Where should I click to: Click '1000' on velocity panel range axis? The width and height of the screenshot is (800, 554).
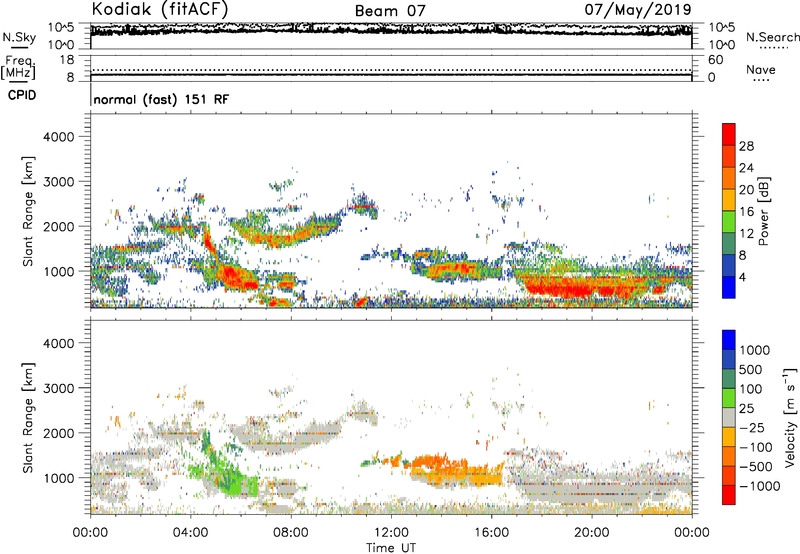point(58,478)
